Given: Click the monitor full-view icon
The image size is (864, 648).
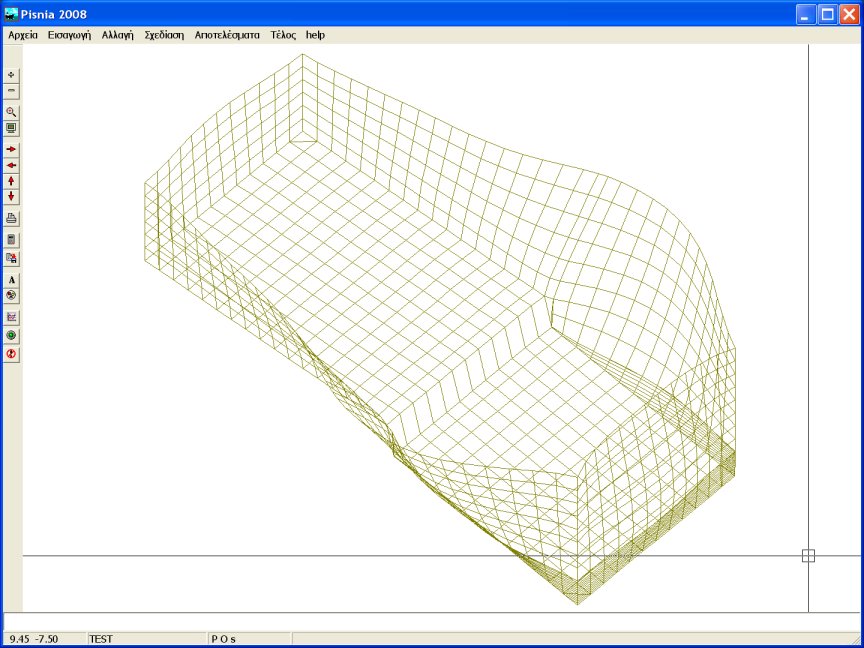Looking at the screenshot, I should tap(12, 128).
